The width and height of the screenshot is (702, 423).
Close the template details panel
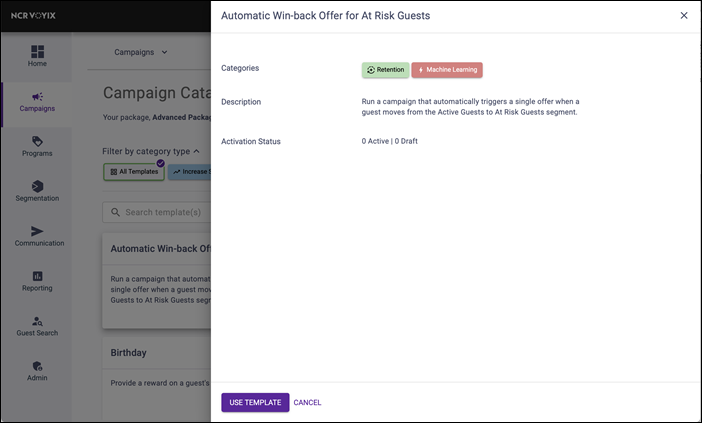coord(684,16)
